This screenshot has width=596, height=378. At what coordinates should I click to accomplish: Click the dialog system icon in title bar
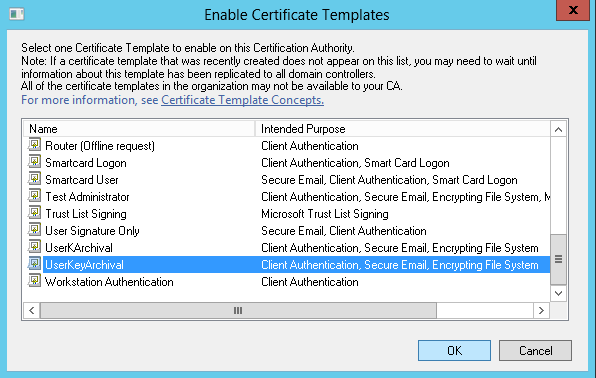tap(17, 14)
